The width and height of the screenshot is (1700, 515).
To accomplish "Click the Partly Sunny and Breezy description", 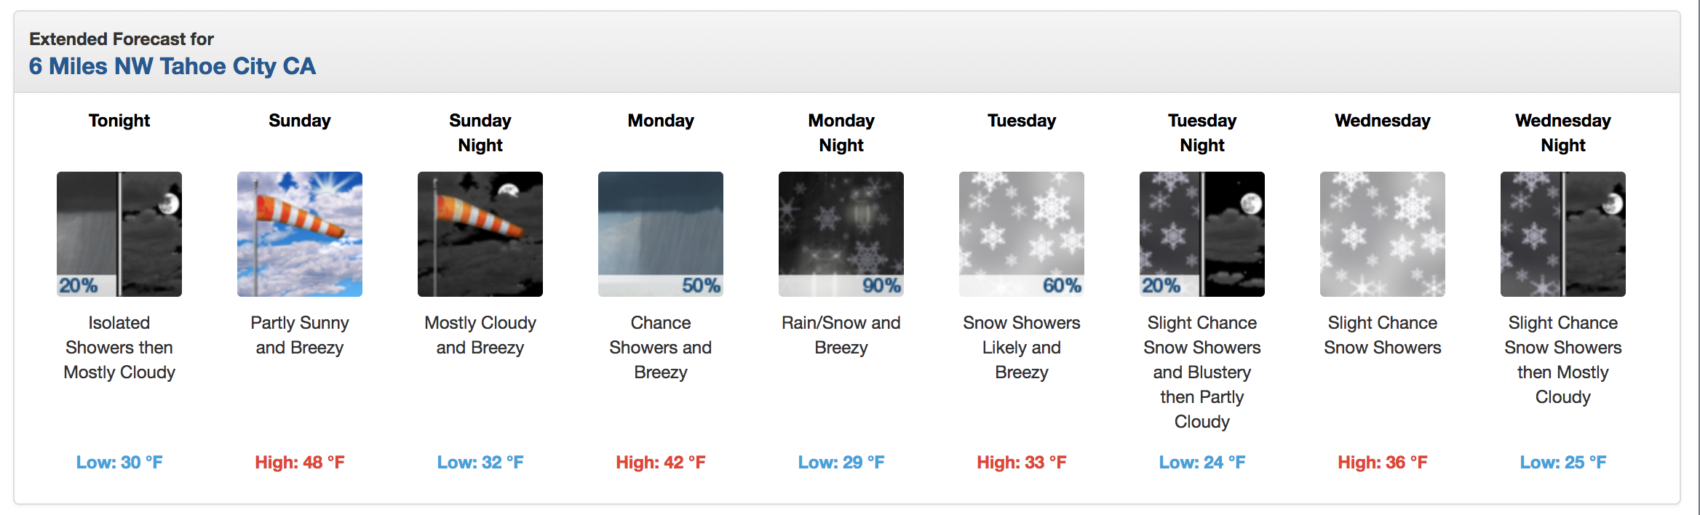I will pyautogui.click(x=300, y=335).
